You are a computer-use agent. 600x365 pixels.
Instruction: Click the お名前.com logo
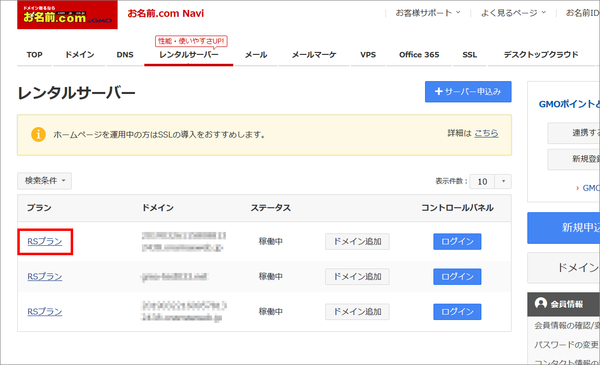(67, 15)
